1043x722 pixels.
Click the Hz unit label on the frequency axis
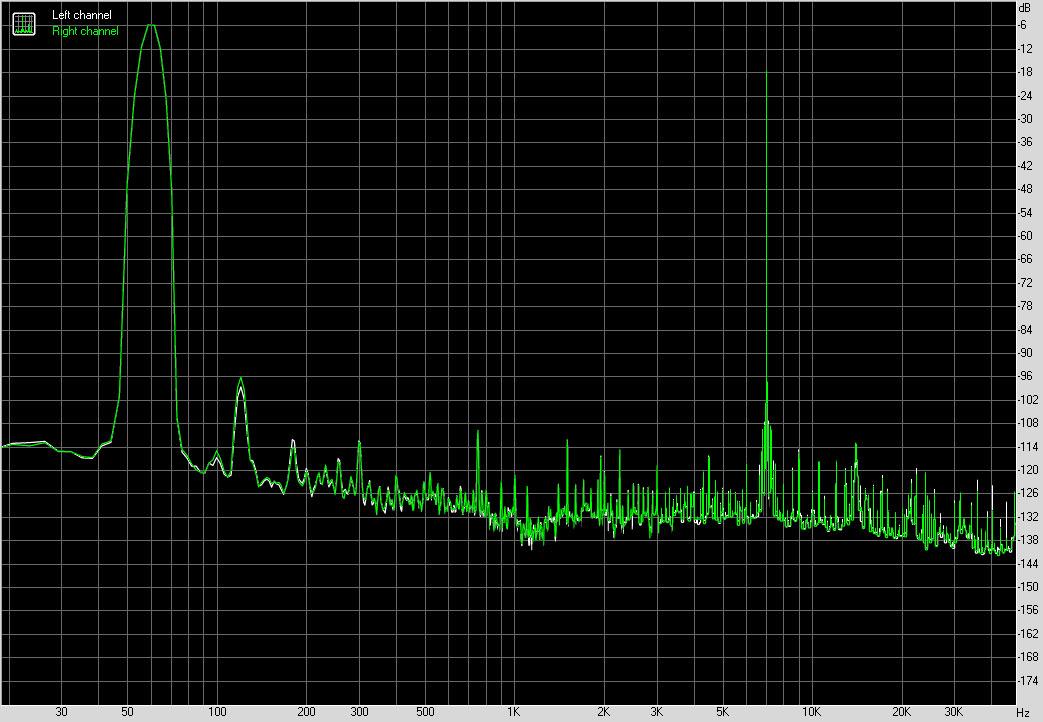(1022, 713)
